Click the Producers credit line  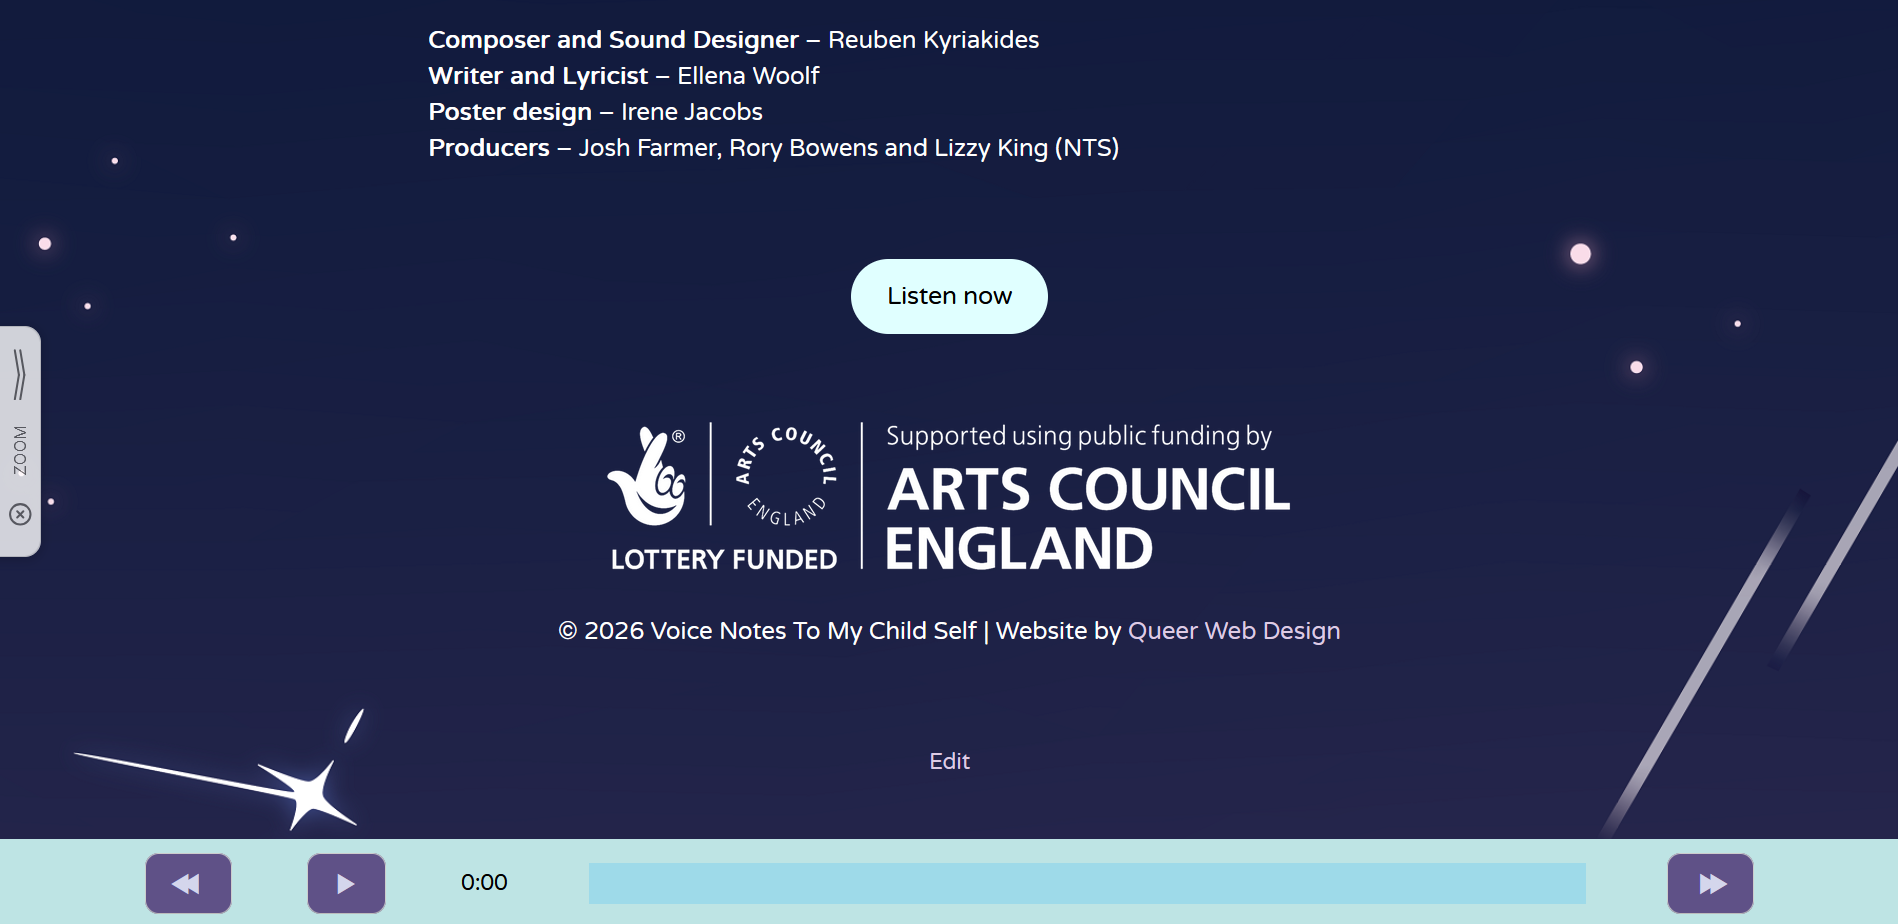[773, 148]
